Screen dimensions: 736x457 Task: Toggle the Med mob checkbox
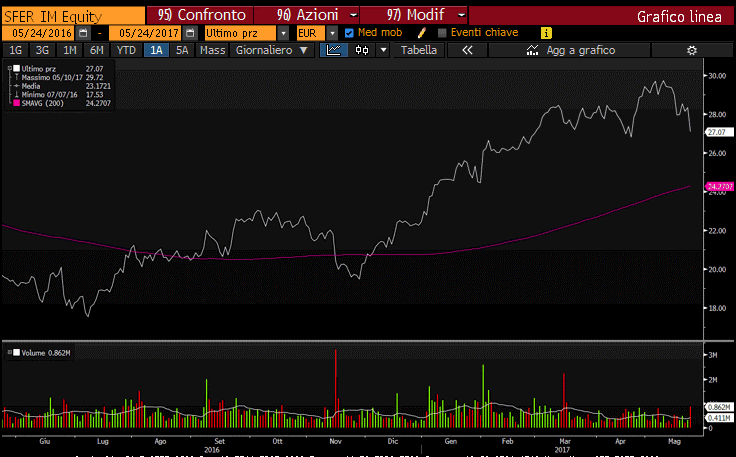pos(349,33)
